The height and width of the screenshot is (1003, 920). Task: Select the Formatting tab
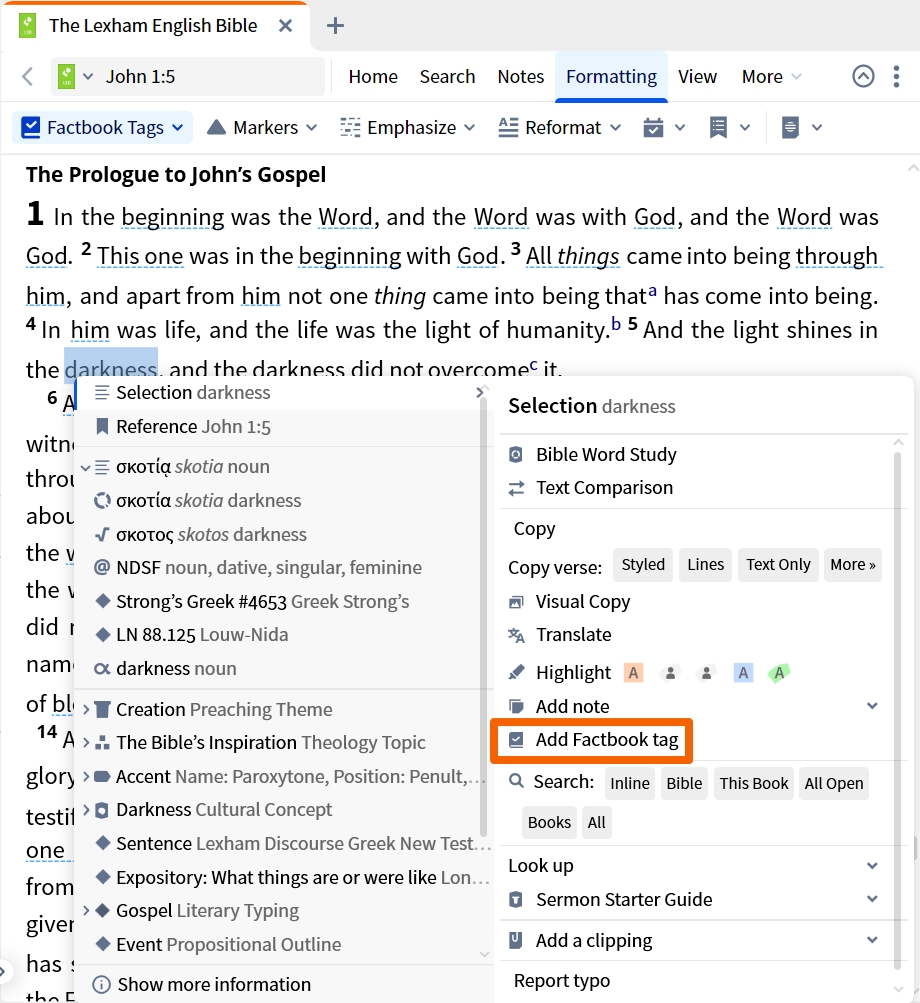click(611, 77)
